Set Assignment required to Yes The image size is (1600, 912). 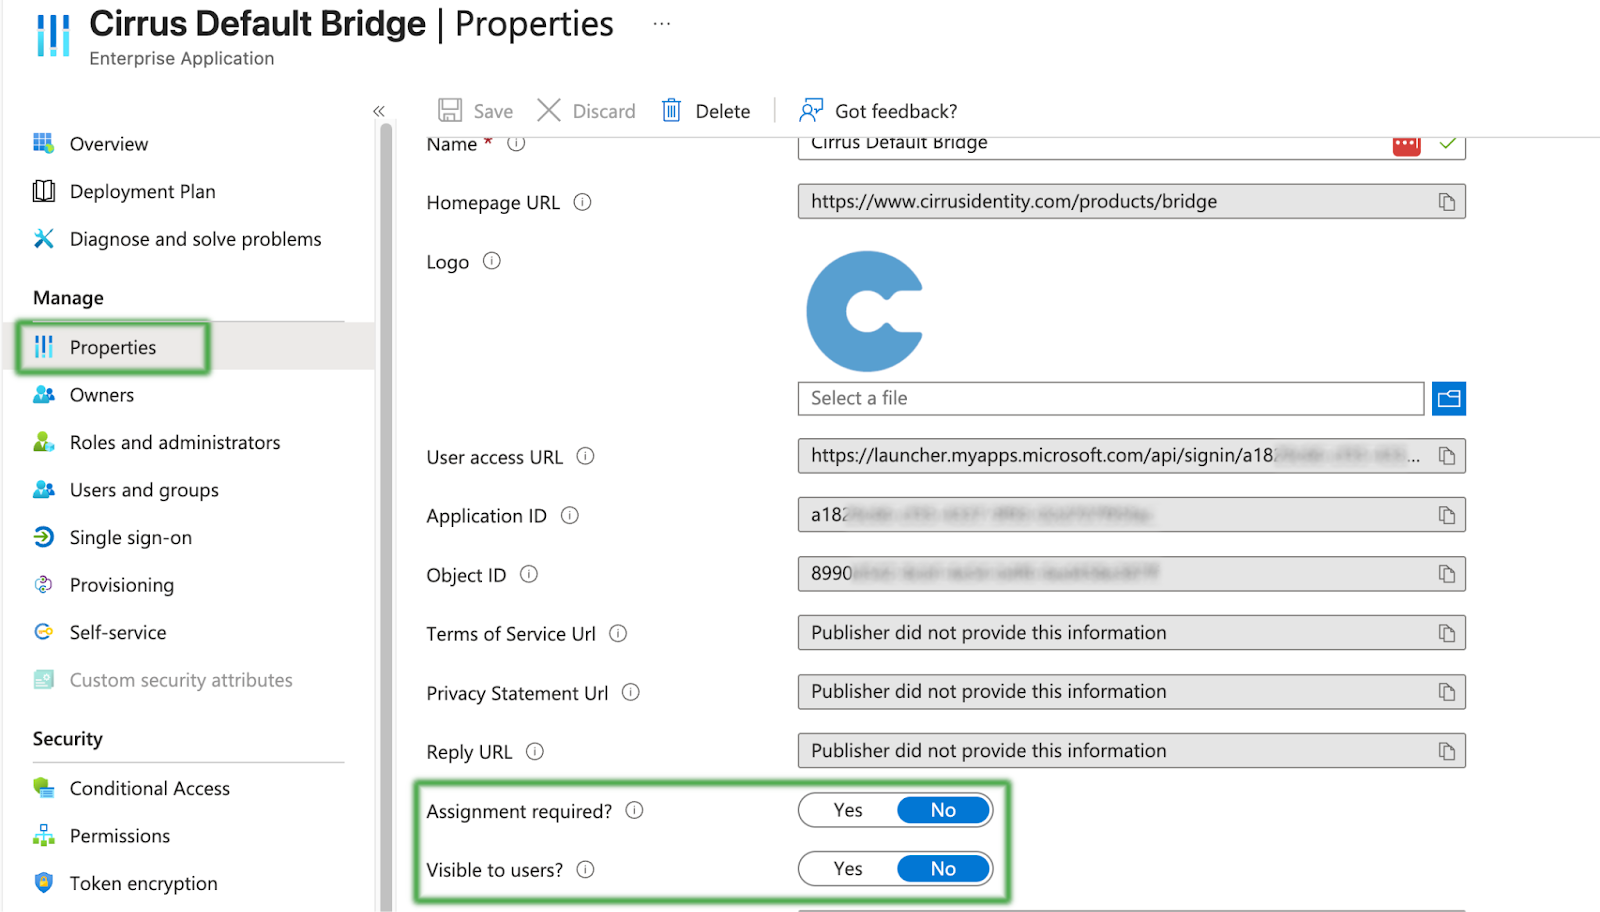(848, 811)
